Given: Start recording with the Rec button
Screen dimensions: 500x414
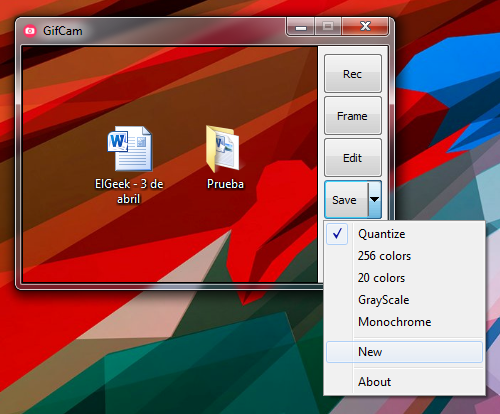Looking at the screenshot, I should (x=353, y=74).
